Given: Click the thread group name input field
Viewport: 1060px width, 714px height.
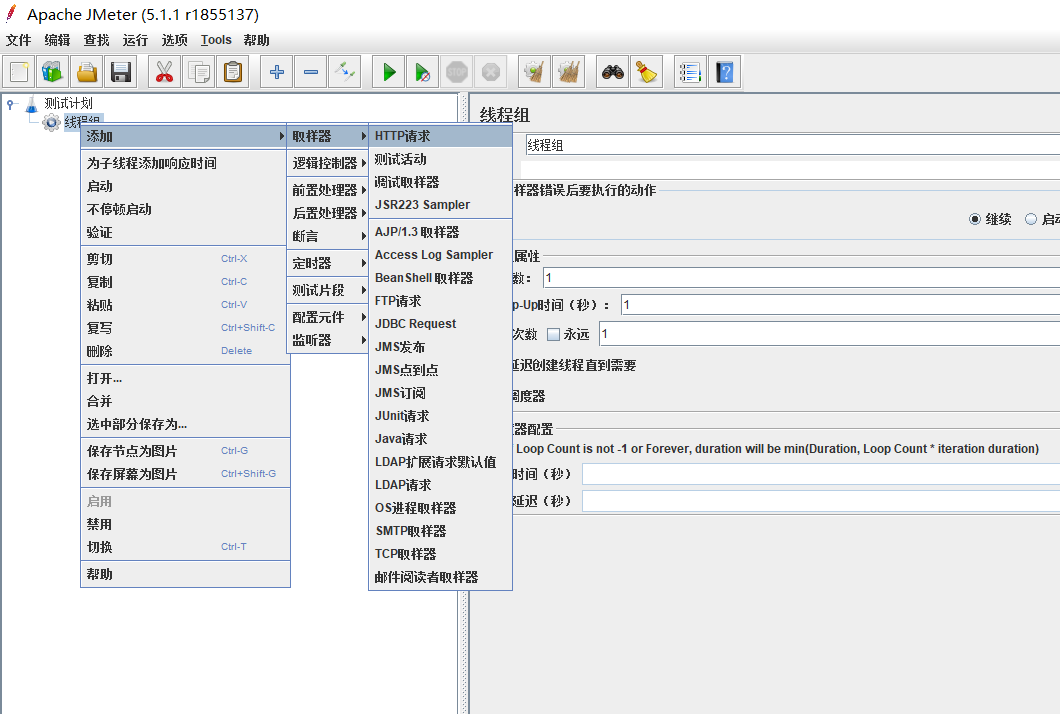Looking at the screenshot, I should coord(792,145).
